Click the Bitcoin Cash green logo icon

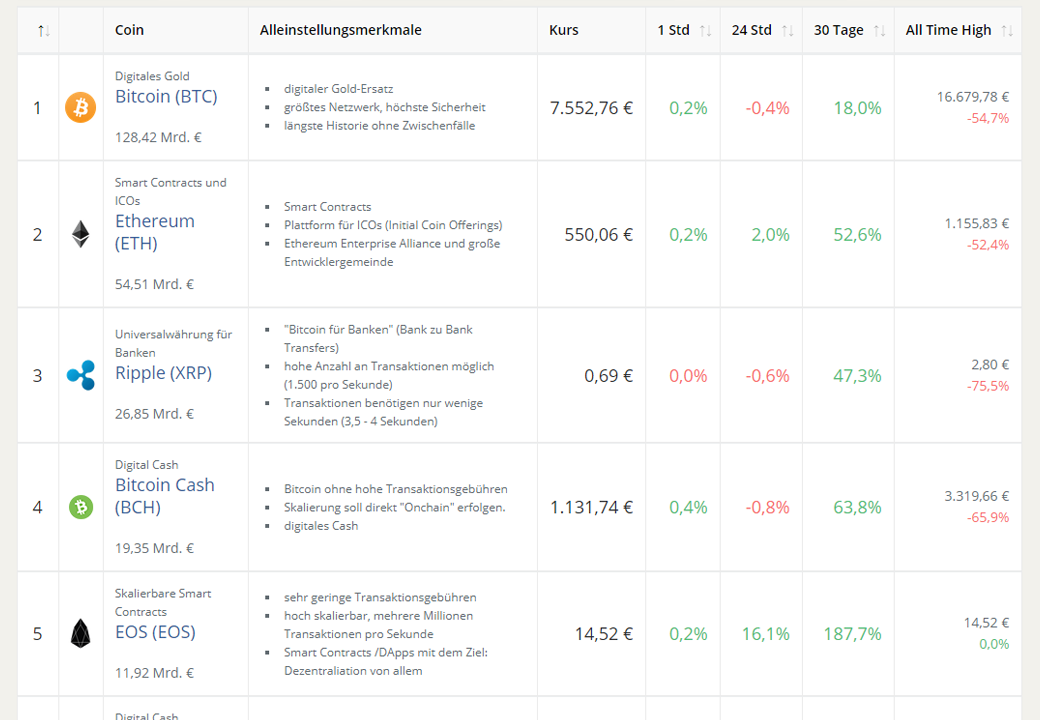[81, 507]
